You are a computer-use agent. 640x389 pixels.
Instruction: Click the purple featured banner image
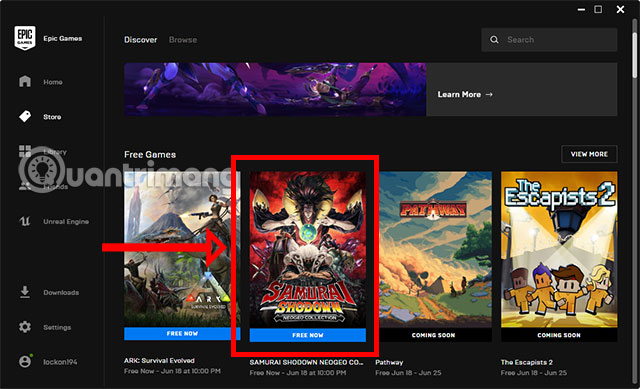tap(275, 89)
